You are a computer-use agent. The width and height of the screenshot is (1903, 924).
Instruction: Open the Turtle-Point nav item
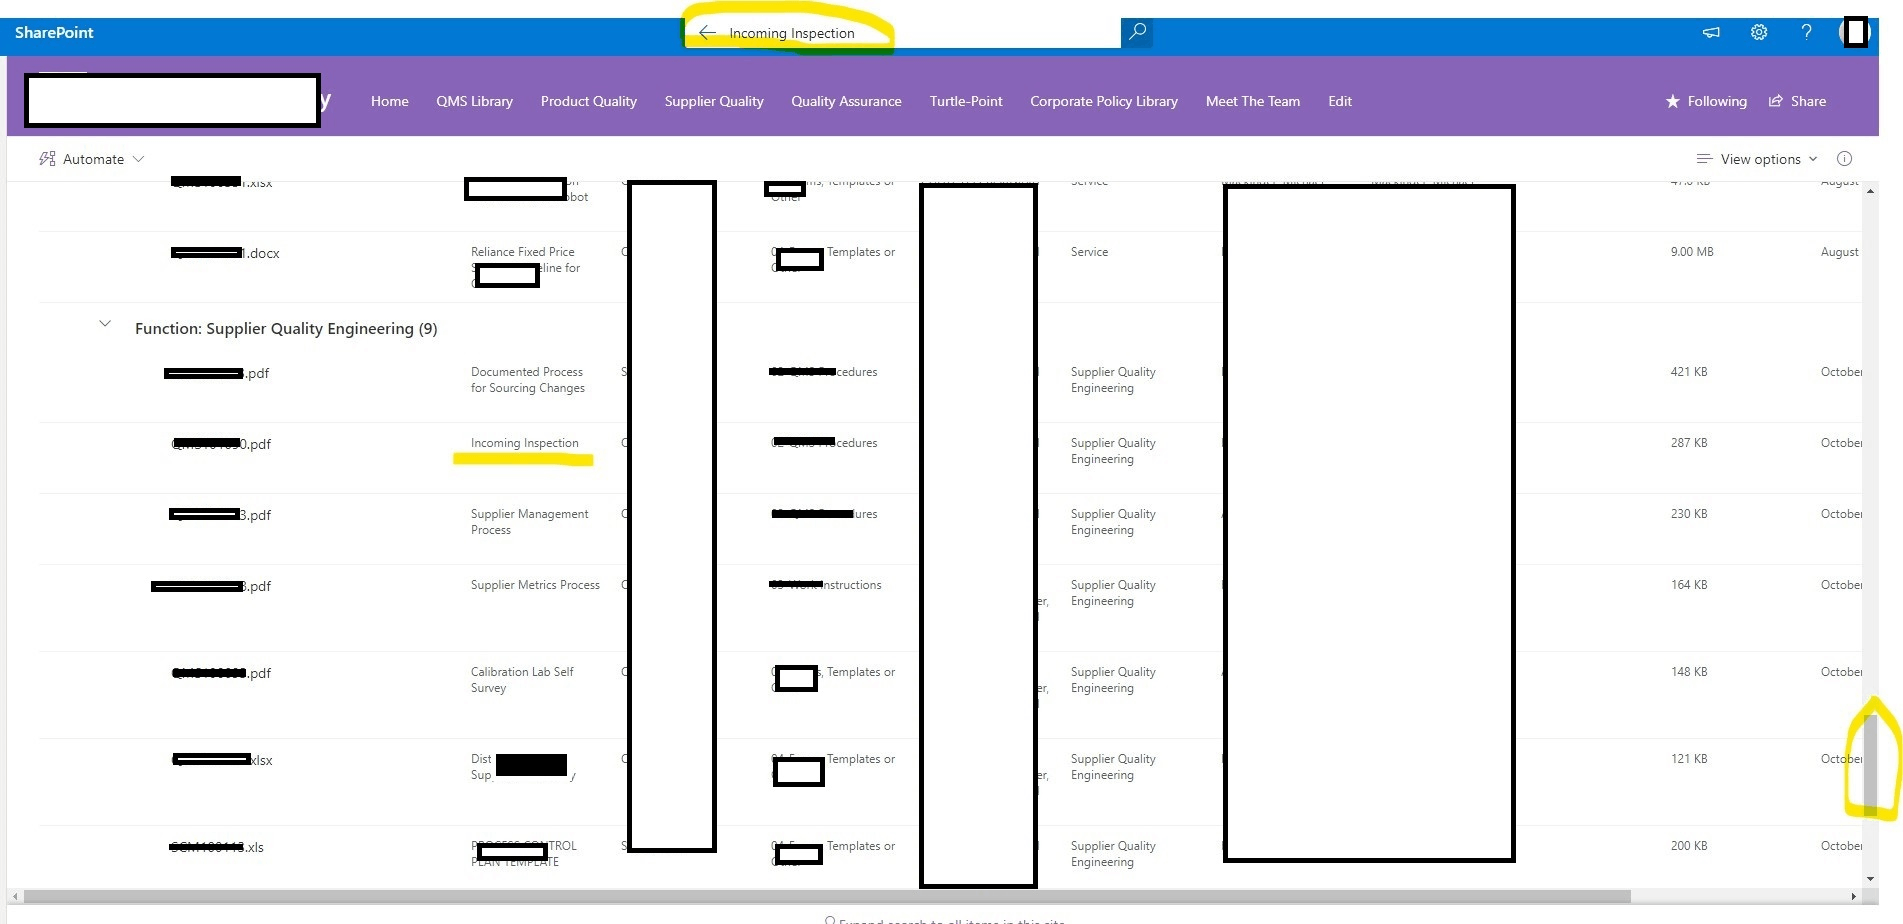tap(966, 101)
